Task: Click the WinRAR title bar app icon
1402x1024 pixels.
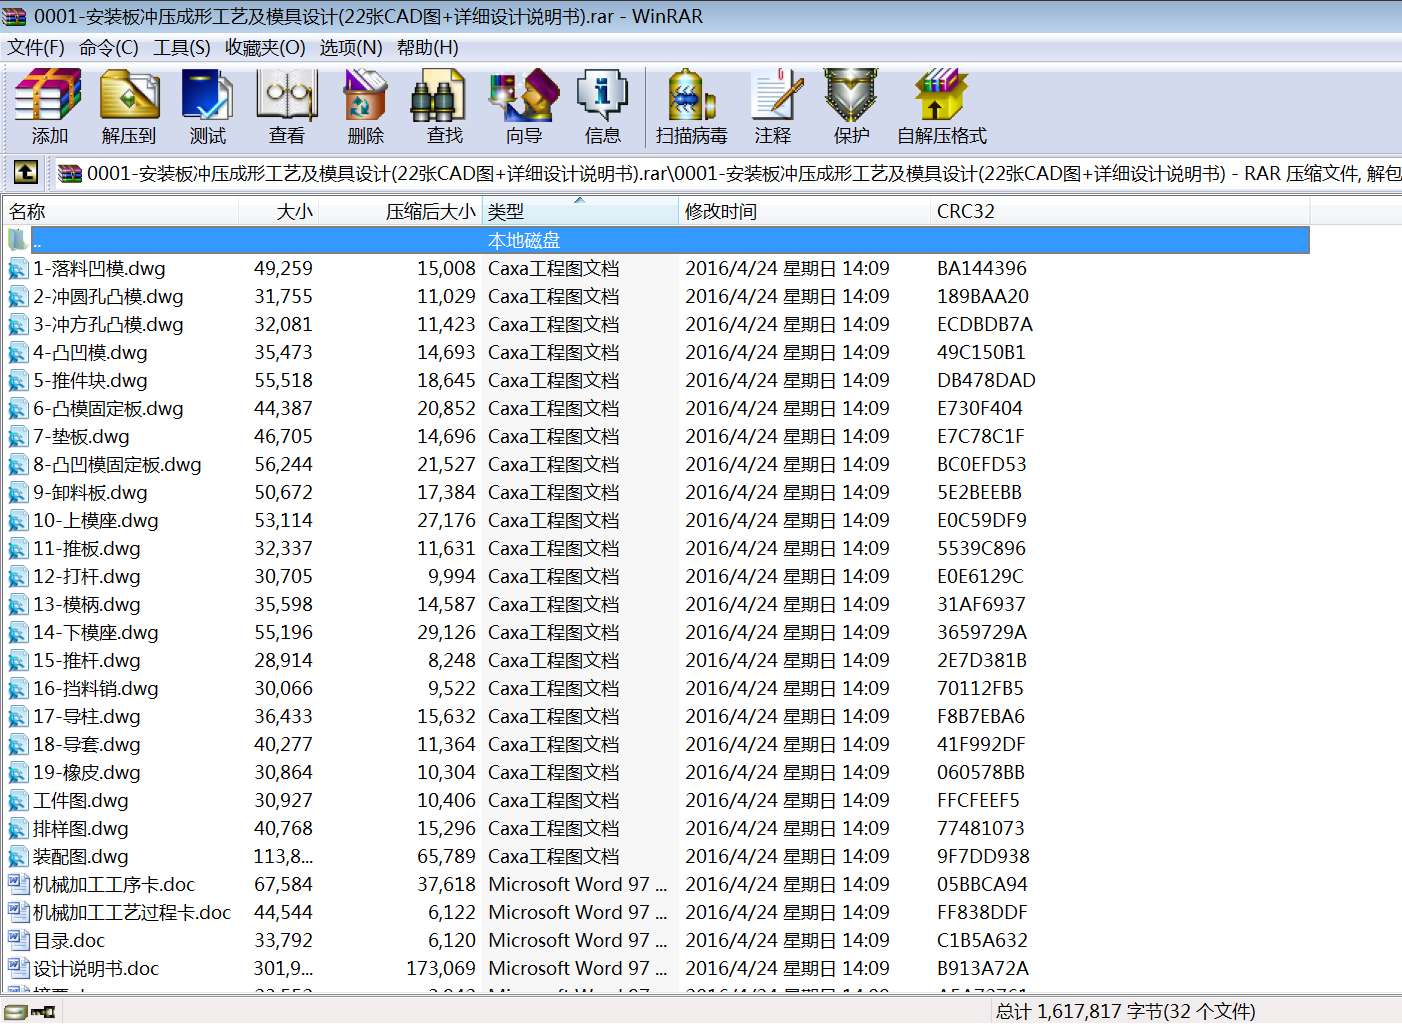Action: pyautogui.click(x=15, y=16)
